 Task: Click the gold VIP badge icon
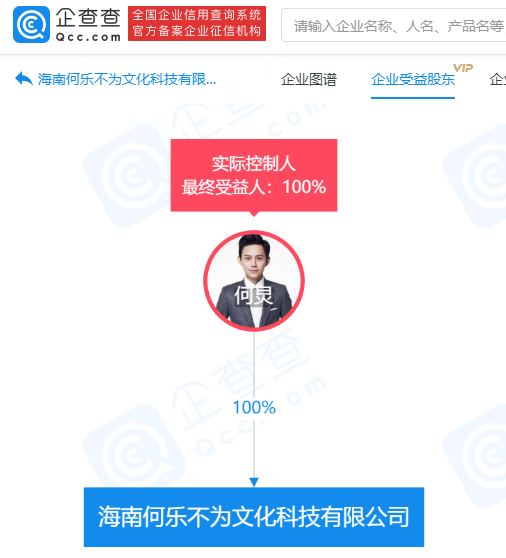pos(463,68)
